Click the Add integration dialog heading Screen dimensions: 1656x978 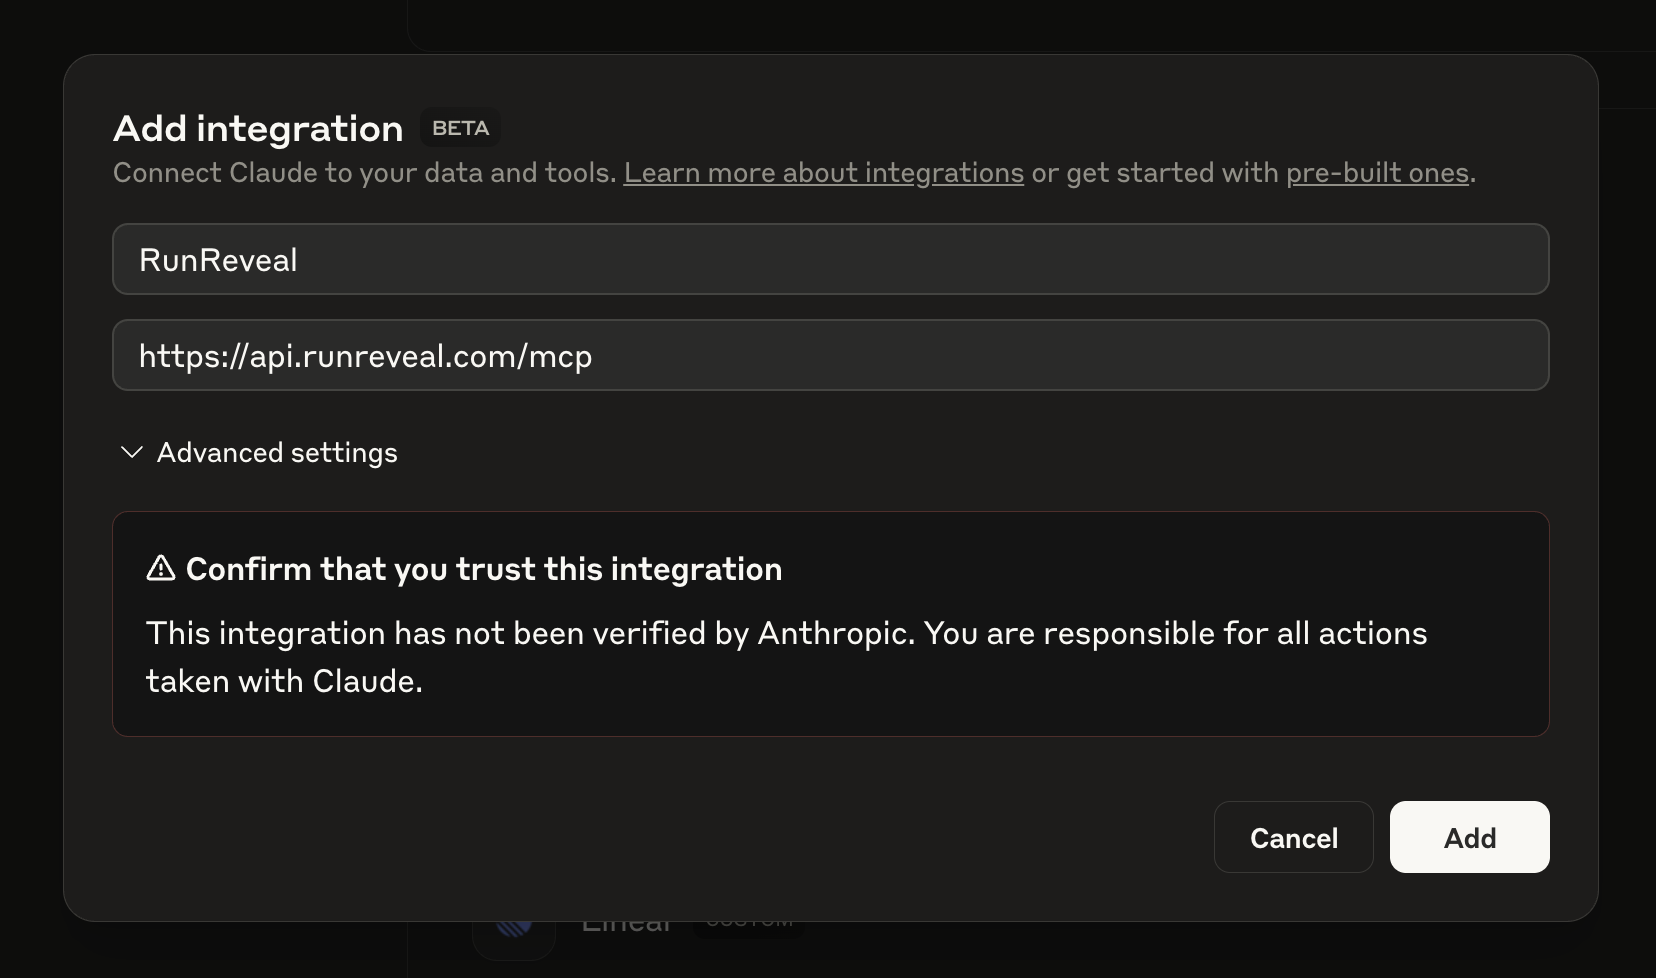[x=258, y=129]
